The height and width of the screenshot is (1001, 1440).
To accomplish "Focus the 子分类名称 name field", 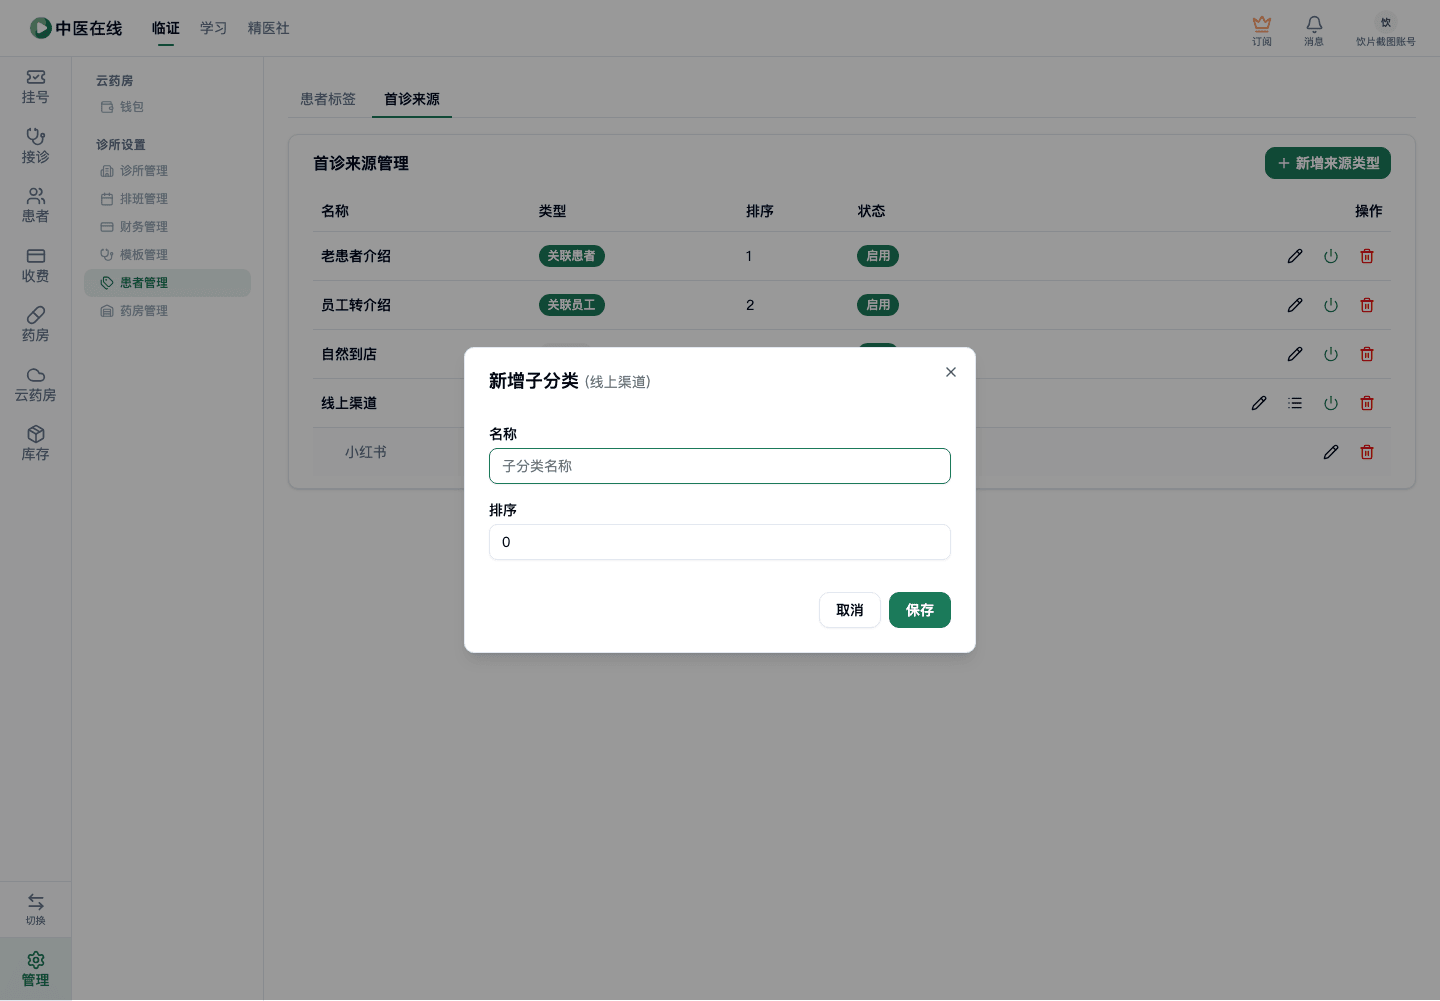I will point(720,466).
